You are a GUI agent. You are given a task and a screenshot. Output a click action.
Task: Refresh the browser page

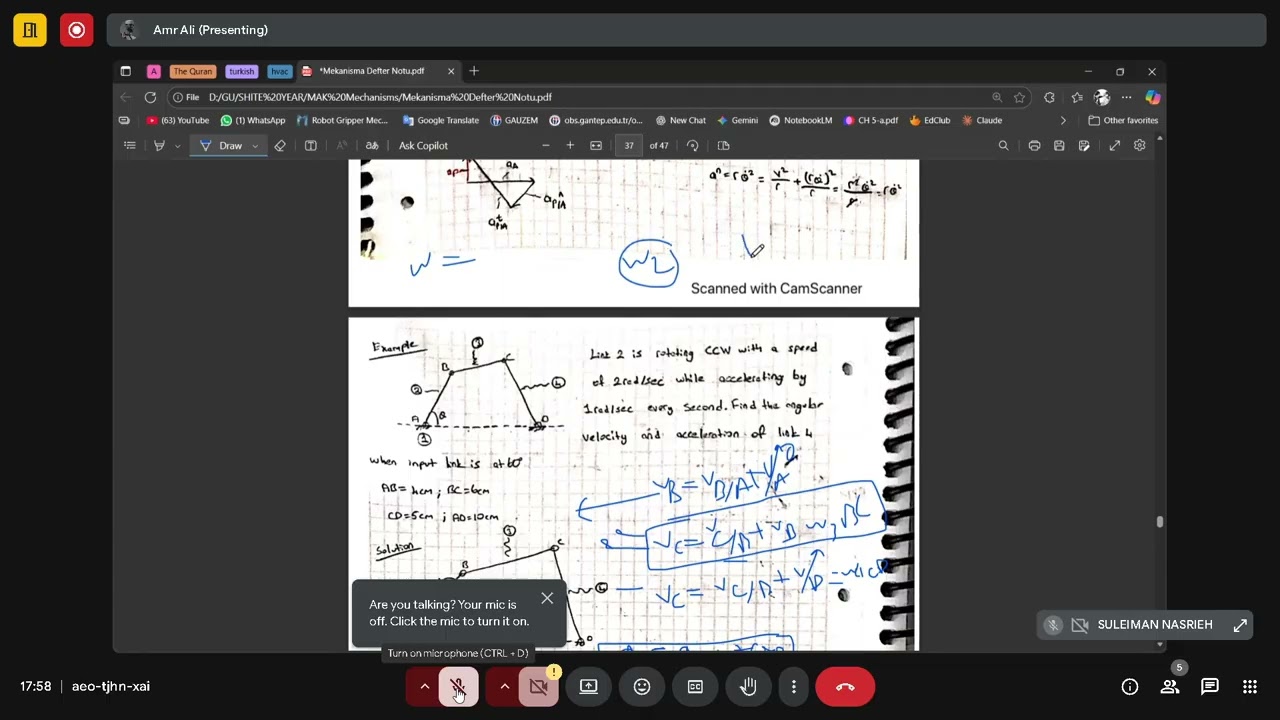click(150, 97)
